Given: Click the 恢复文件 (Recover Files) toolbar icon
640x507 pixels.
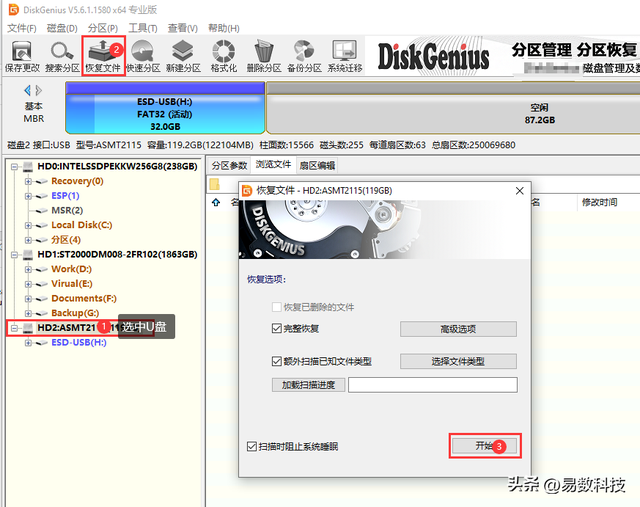Looking at the screenshot, I should (x=103, y=56).
